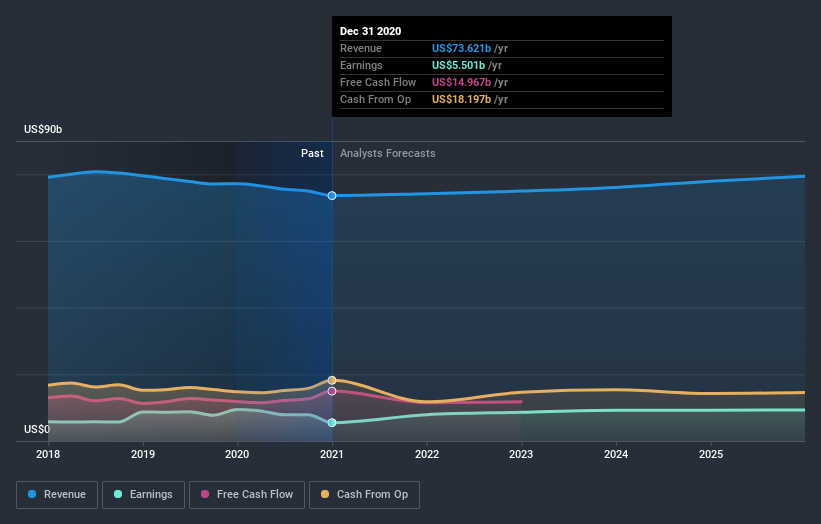Toggle the Free Cash Flow legend button
The height and width of the screenshot is (524, 821).
click(x=247, y=495)
